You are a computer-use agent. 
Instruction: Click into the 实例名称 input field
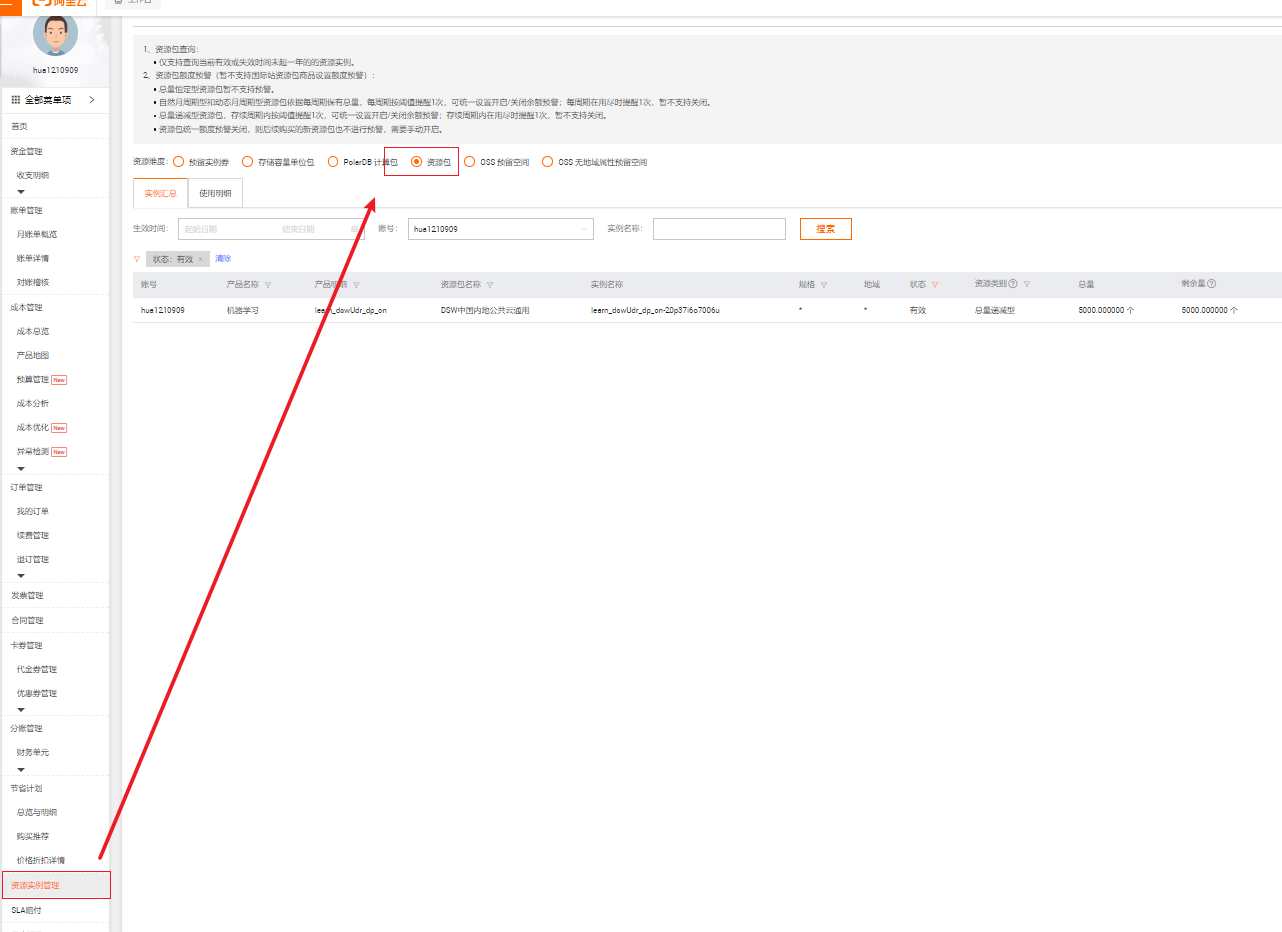pos(719,229)
